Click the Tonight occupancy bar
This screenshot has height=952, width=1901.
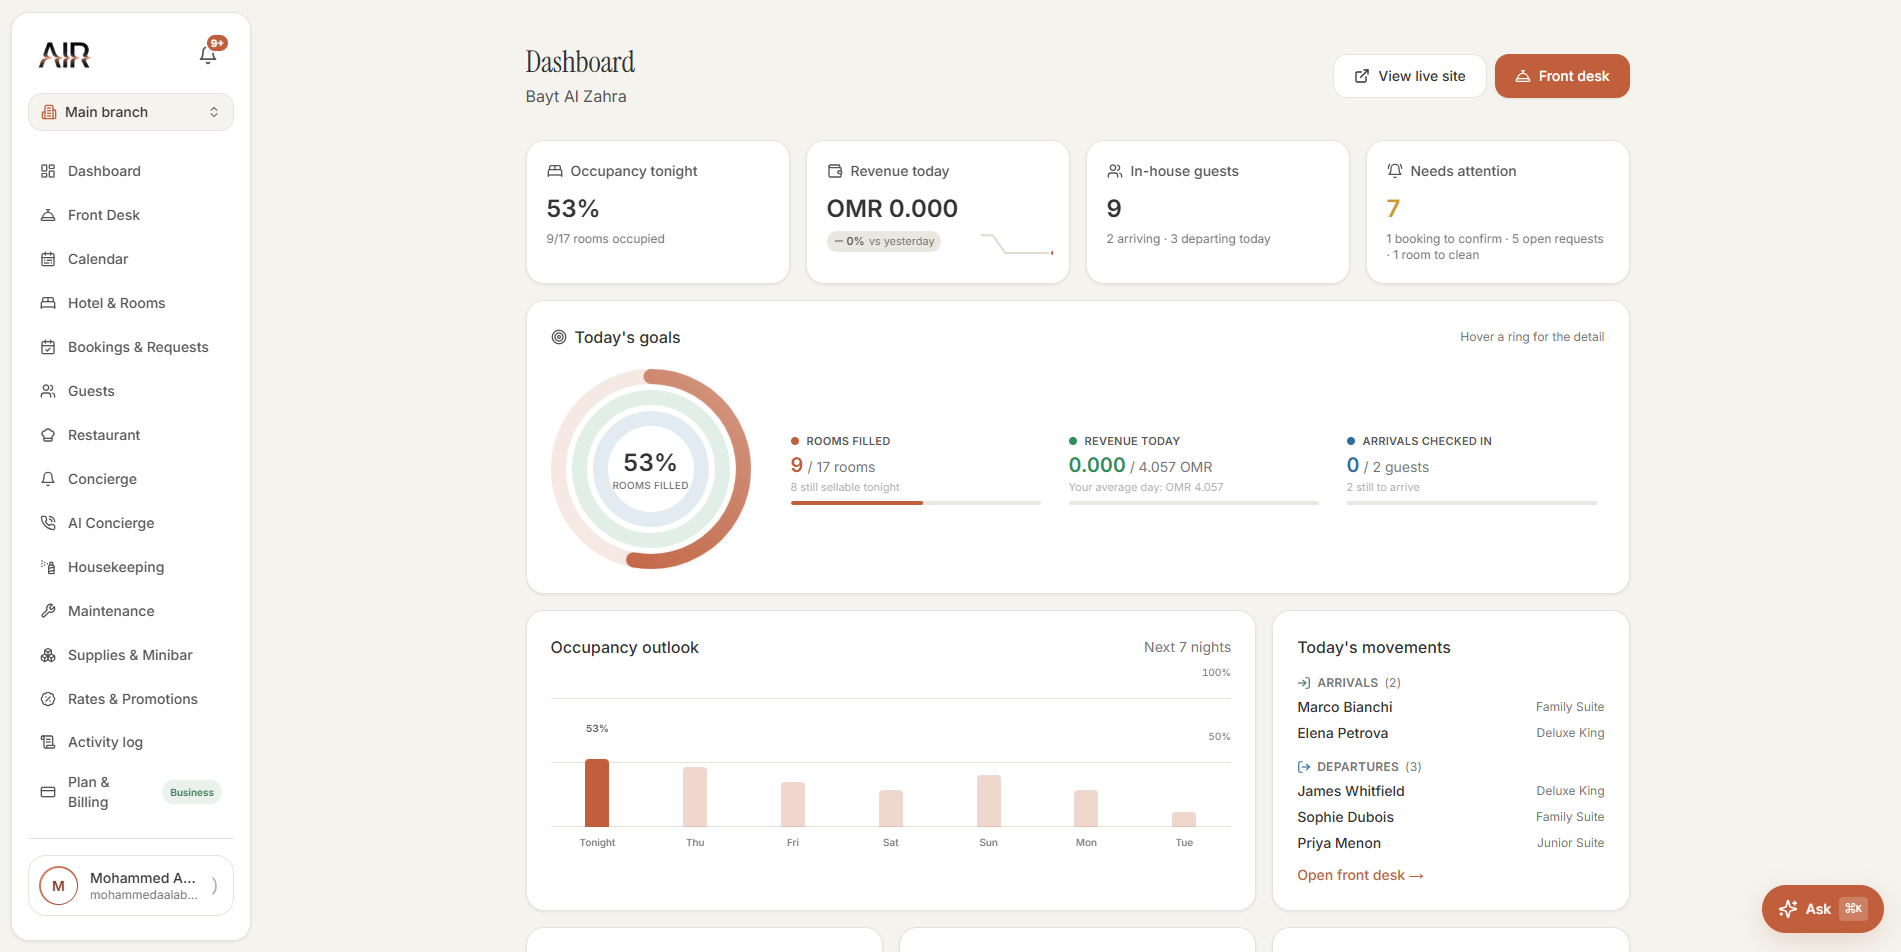597,792
